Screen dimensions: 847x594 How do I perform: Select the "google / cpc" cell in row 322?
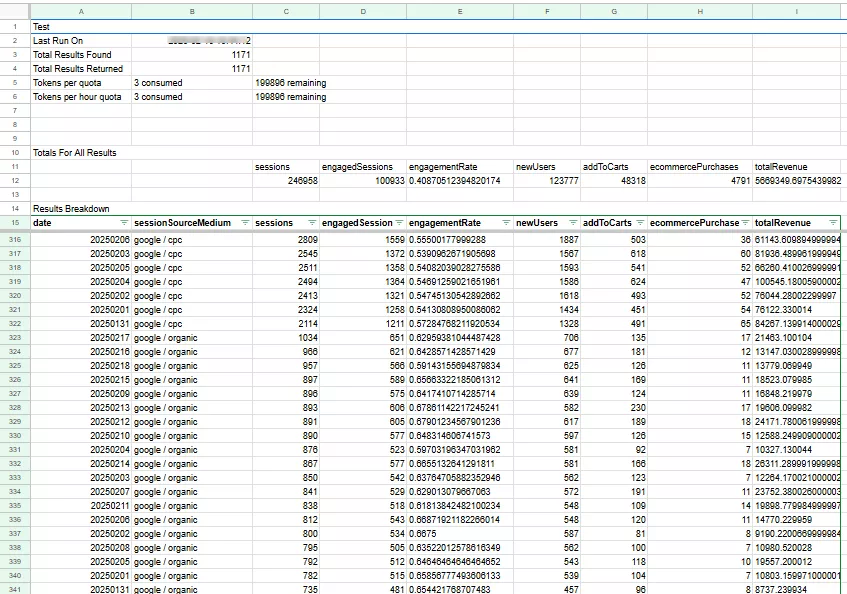[x=192, y=323]
